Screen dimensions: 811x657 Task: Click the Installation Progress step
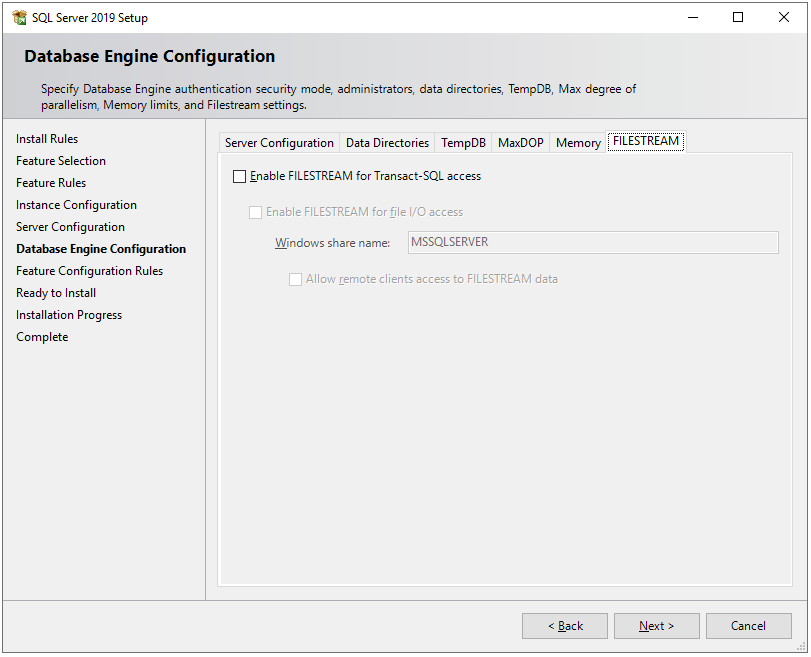click(69, 315)
